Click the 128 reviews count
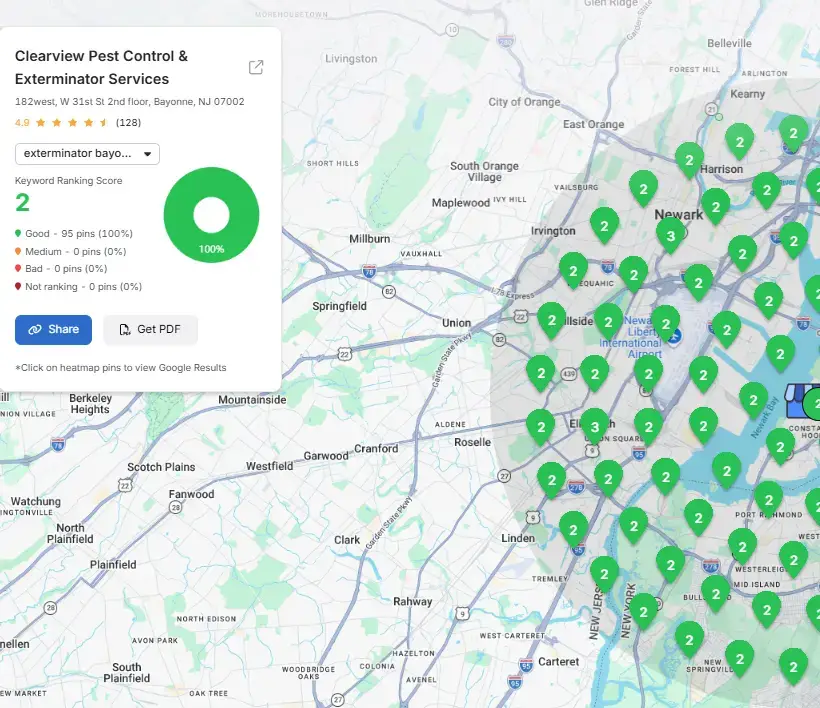Image resolution: width=820 pixels, height=708 pixels. click(128, 122)
